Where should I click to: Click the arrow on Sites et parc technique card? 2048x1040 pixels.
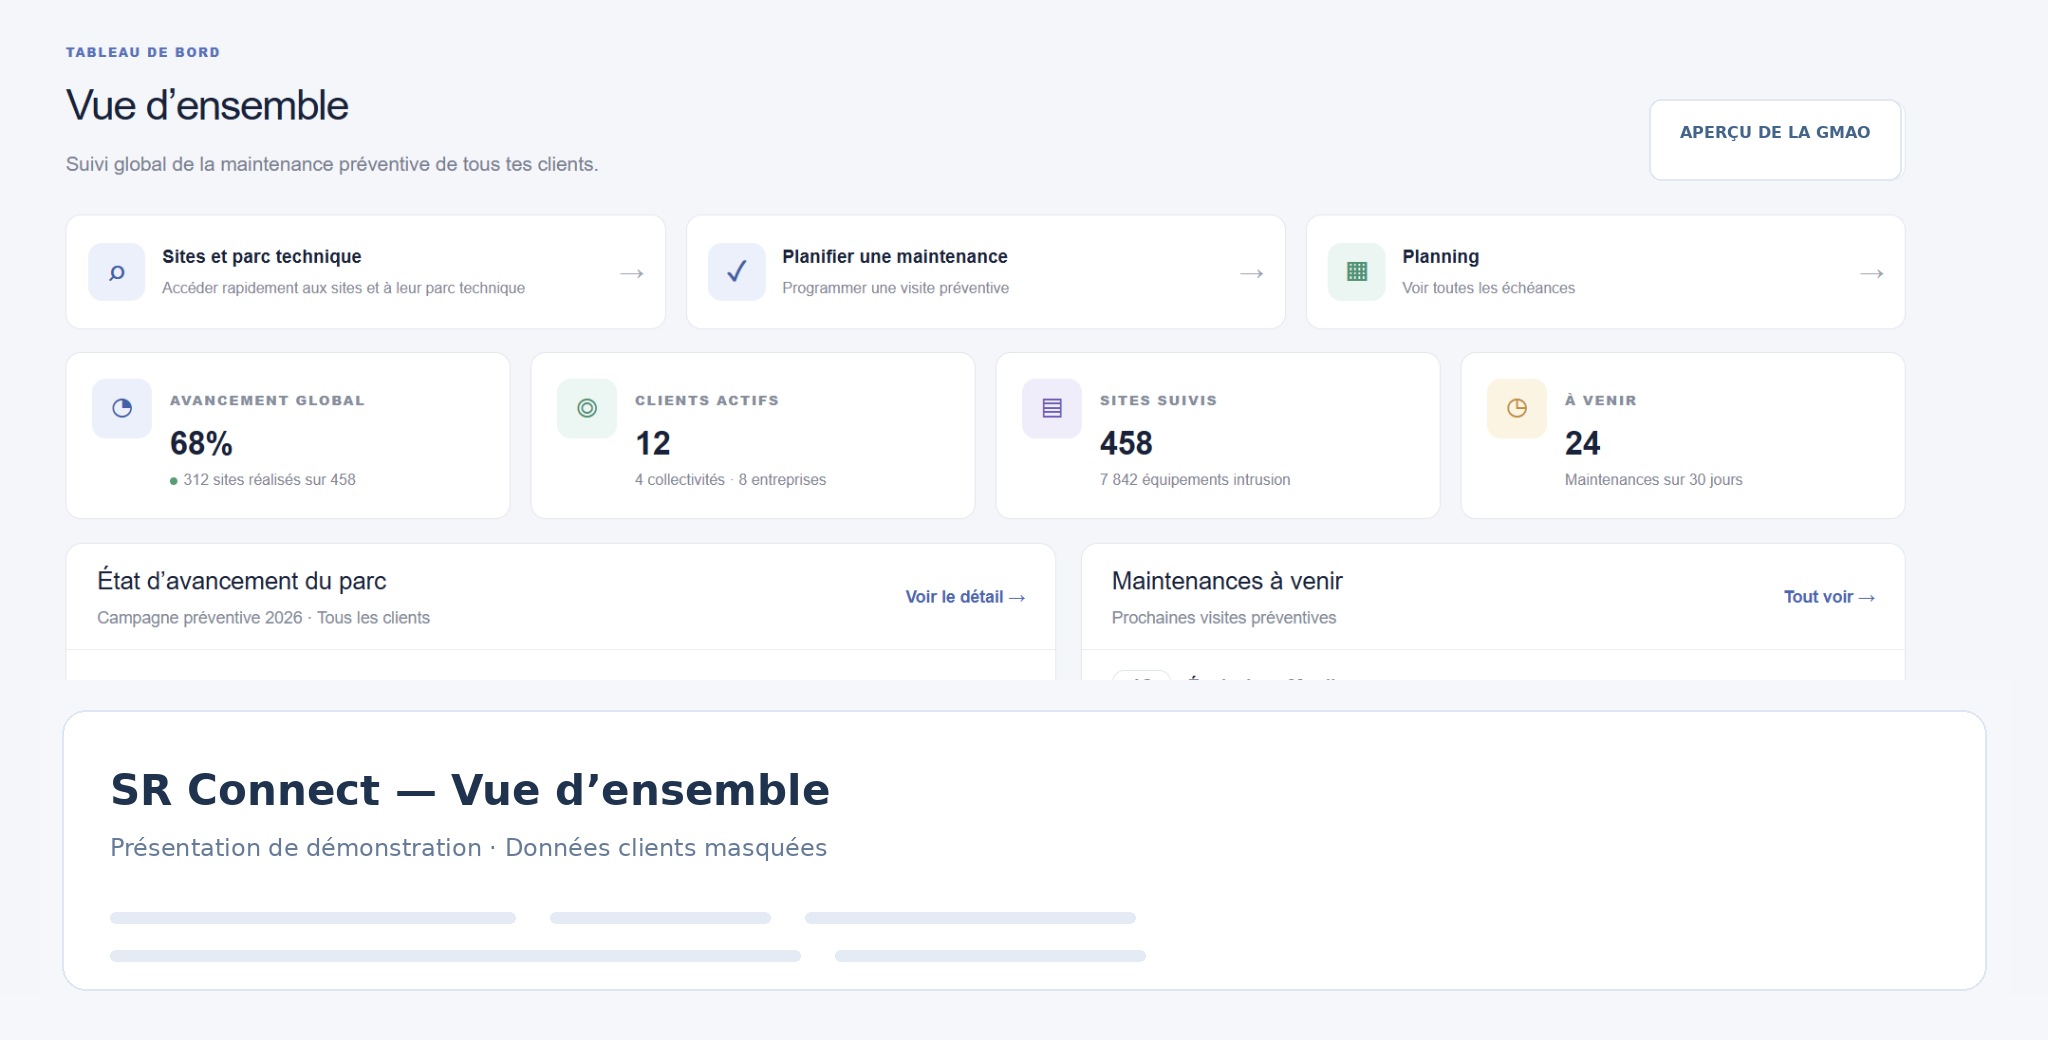click(632, 273)
